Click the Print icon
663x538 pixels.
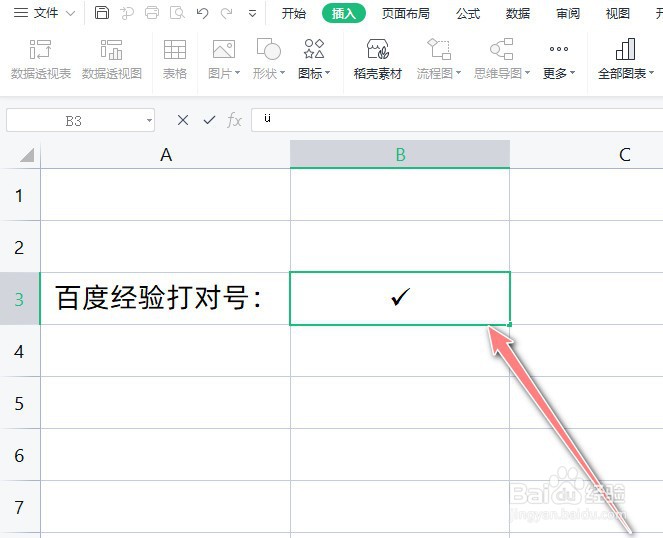(x=152, y=13)
